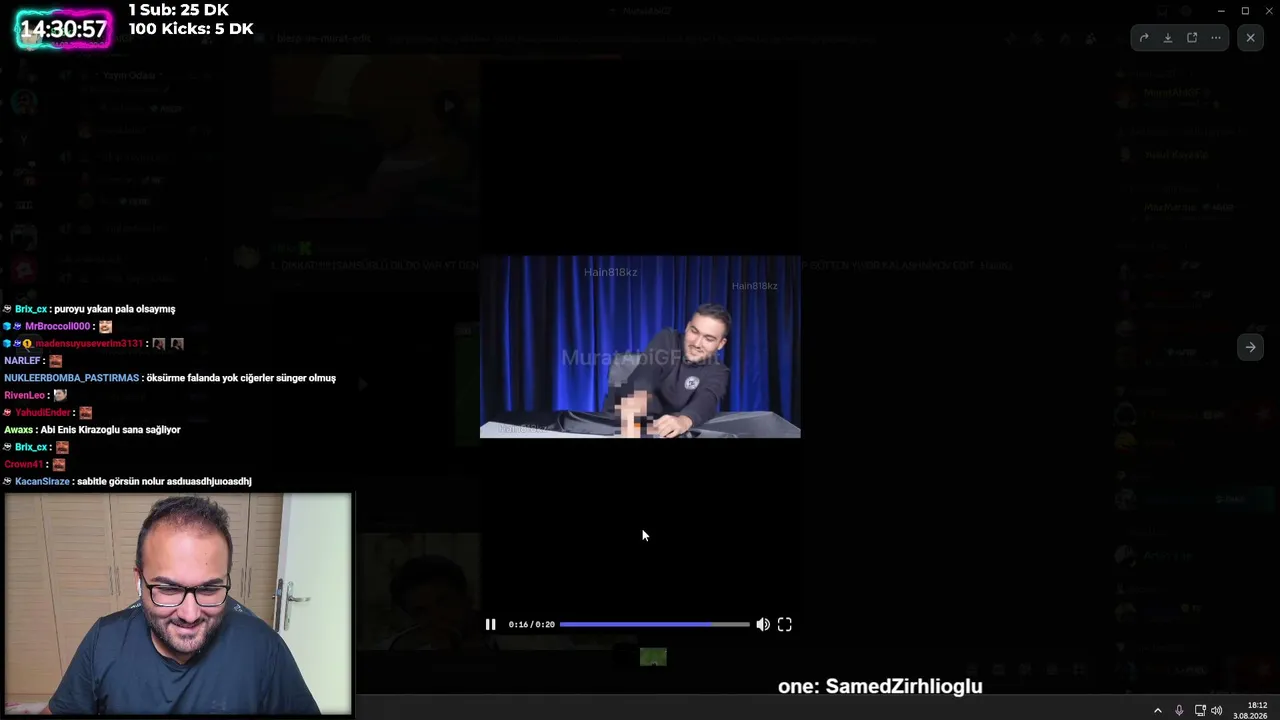
Task: Show hidden system tray icons
Action: tap(1158, 711)
